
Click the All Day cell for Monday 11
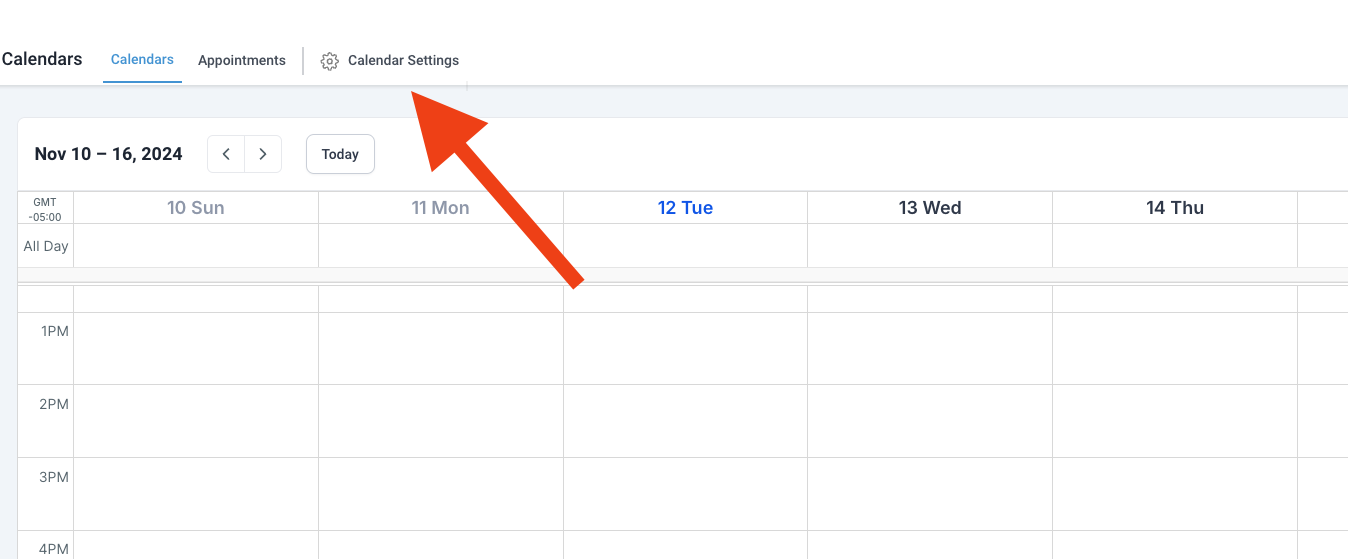tap(441, 246)
